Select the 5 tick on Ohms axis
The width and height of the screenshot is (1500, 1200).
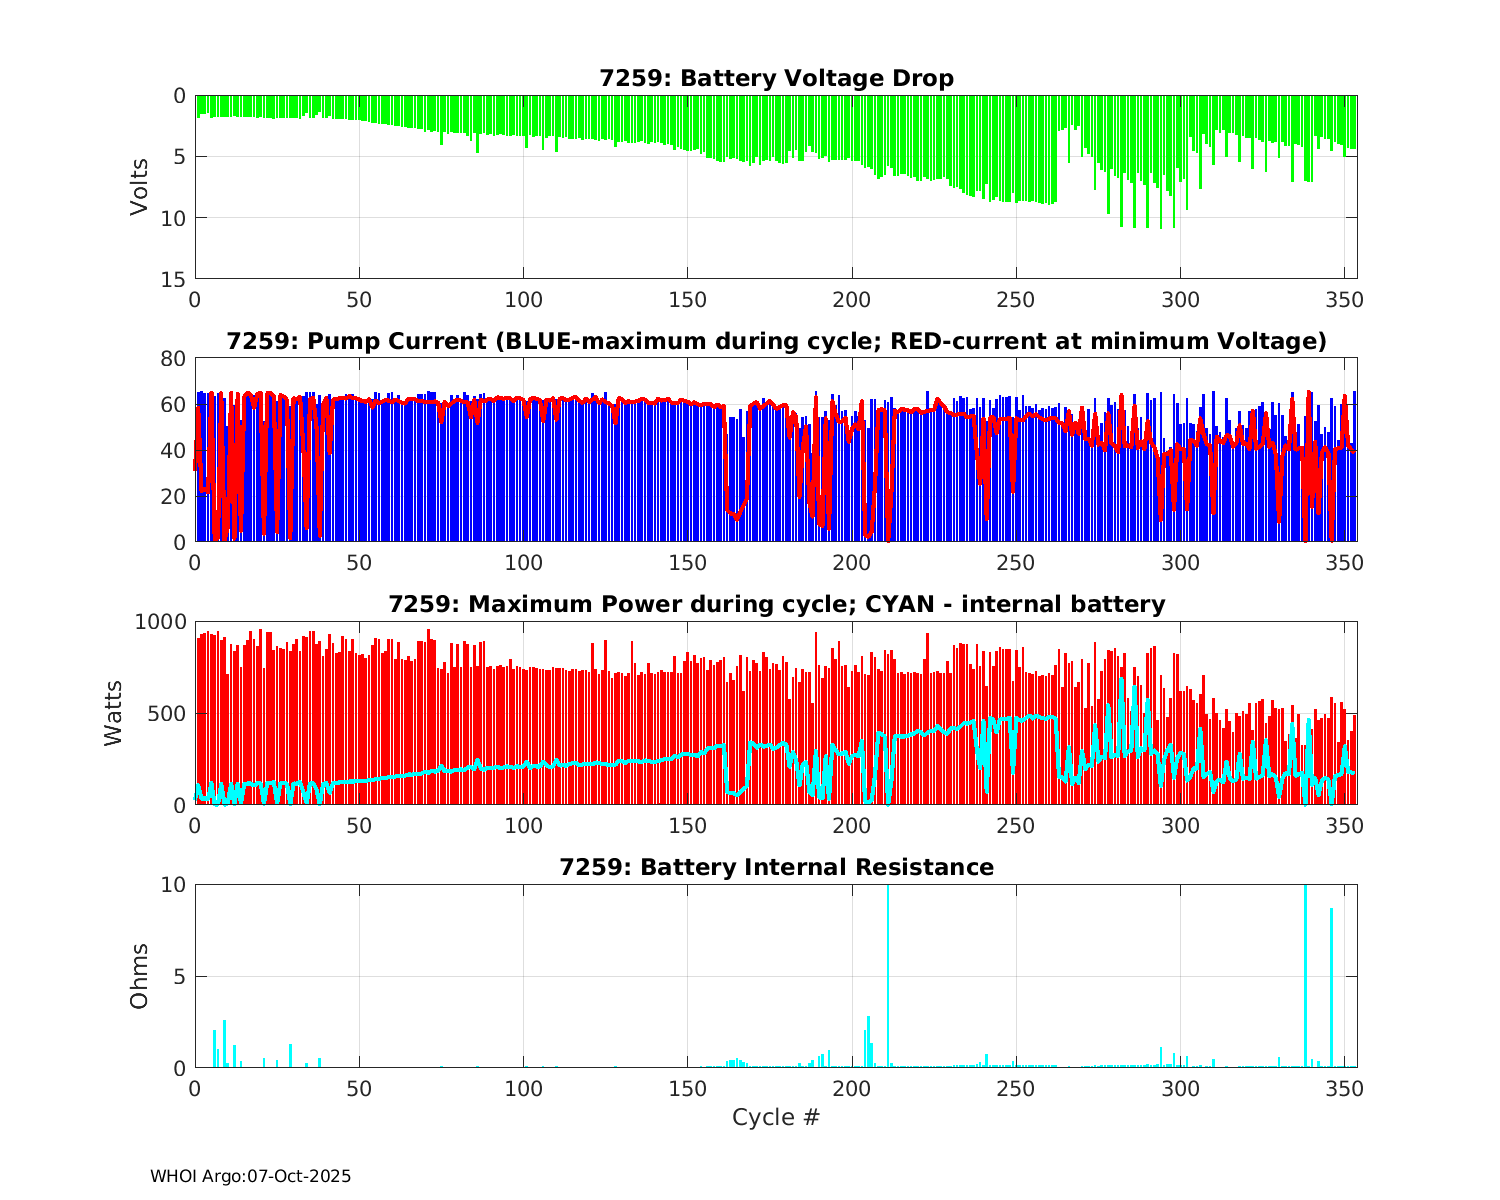click(x=180, y=976)
